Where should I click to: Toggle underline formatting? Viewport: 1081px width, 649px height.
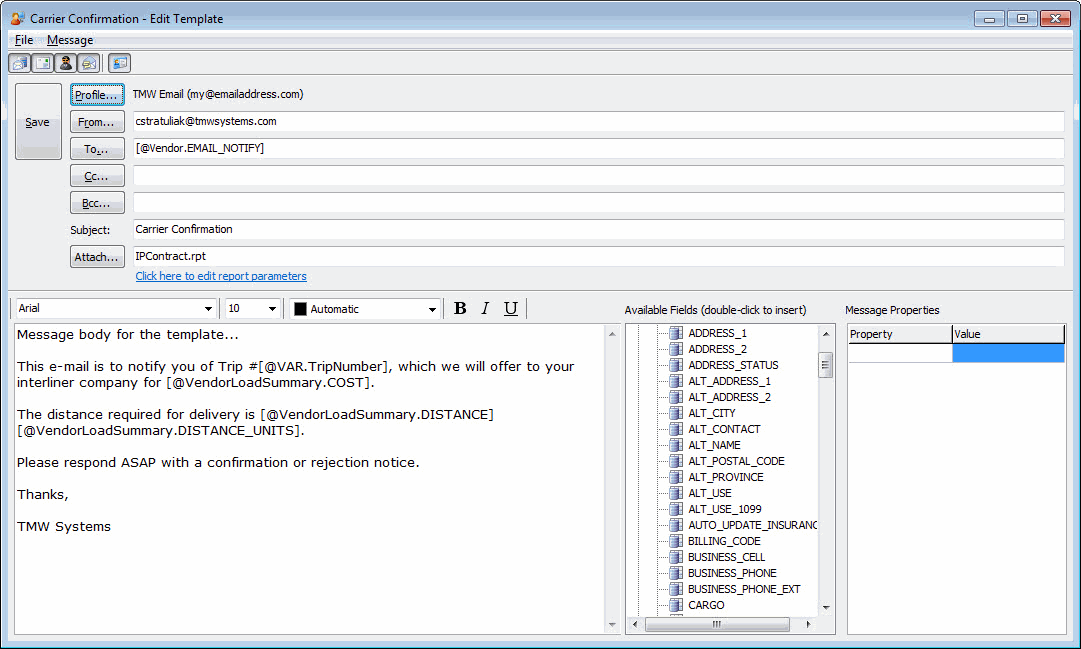[510, 309]
